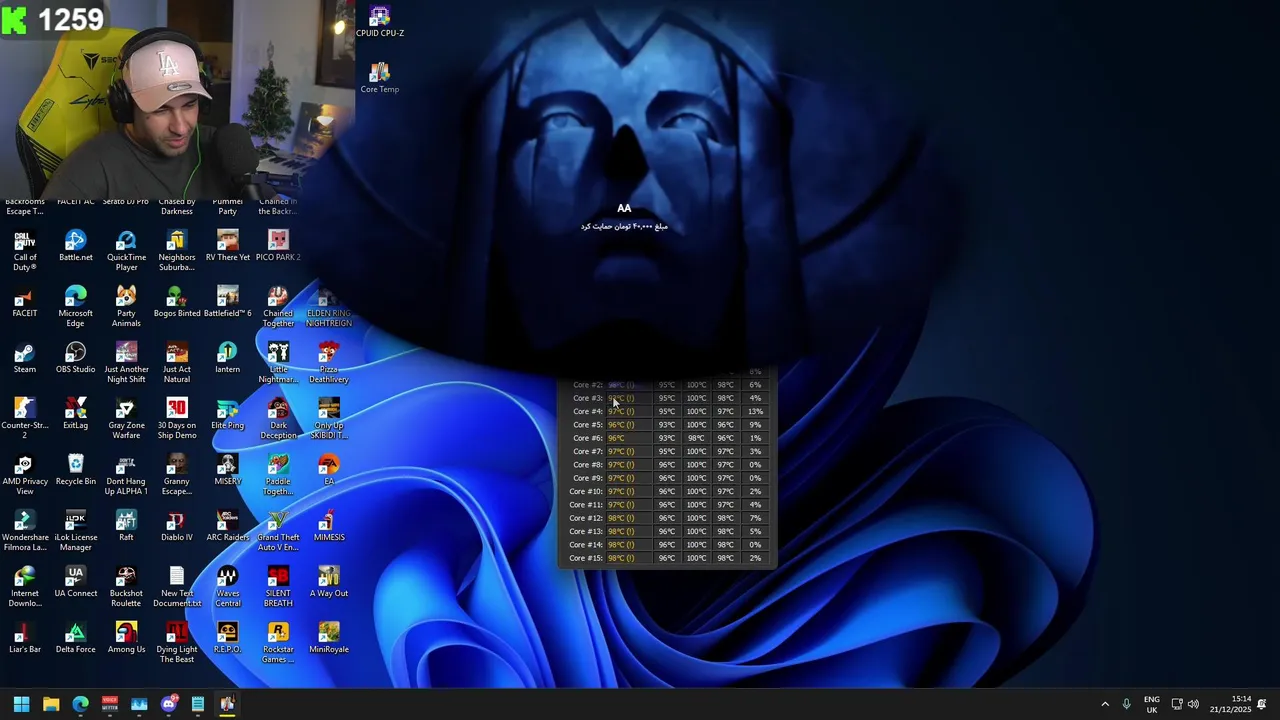Select ELDEN RING NIGHTREIGN icon

329,307
